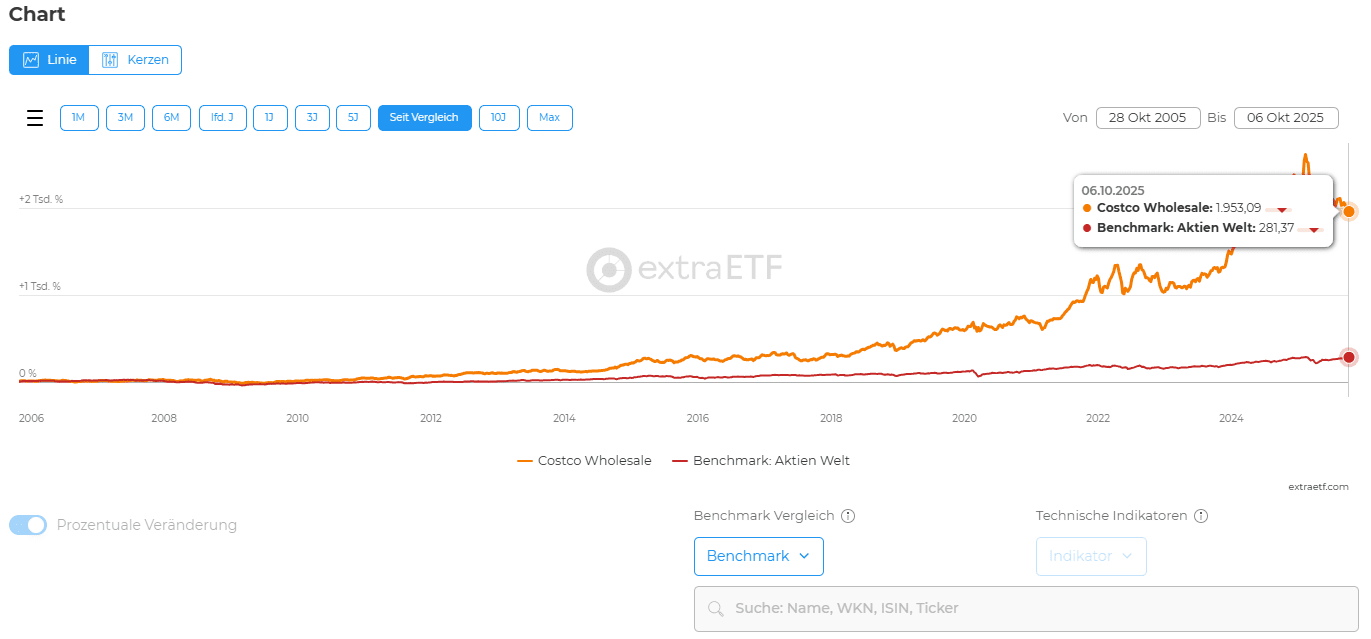Image resolution: width=1371 pixels, height=639 pixels.
Task: Hide the Benchmark: Aktien Welt series via the legend
Action: coord(760,461)
